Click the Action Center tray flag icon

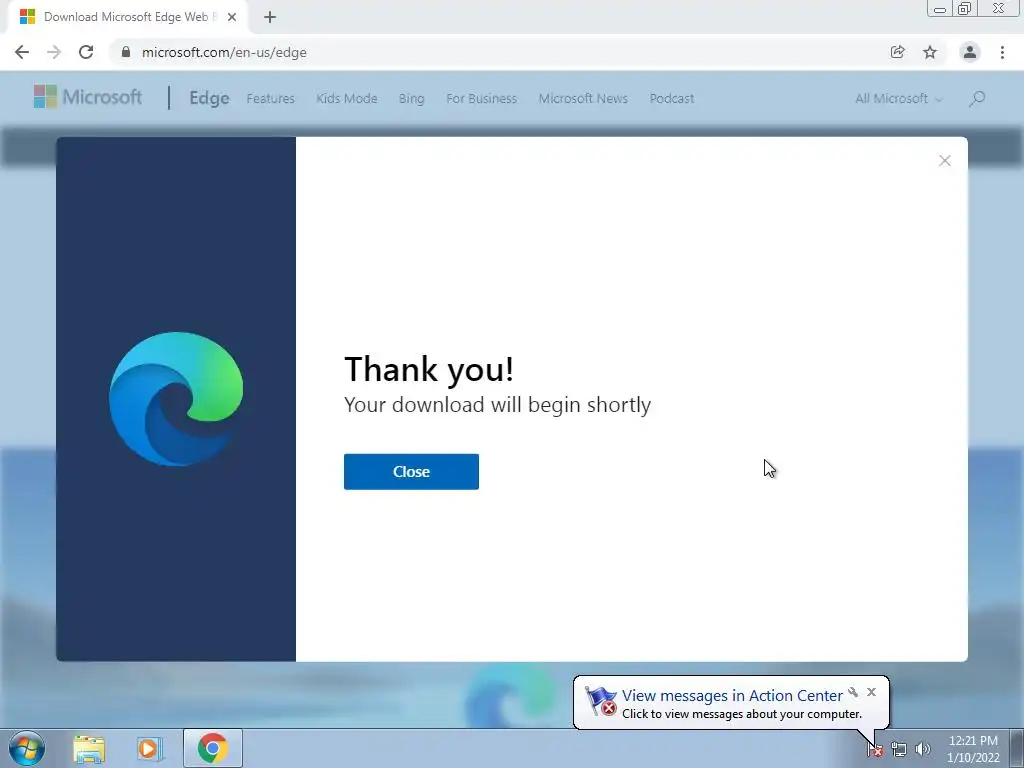(x=875, y=750)
